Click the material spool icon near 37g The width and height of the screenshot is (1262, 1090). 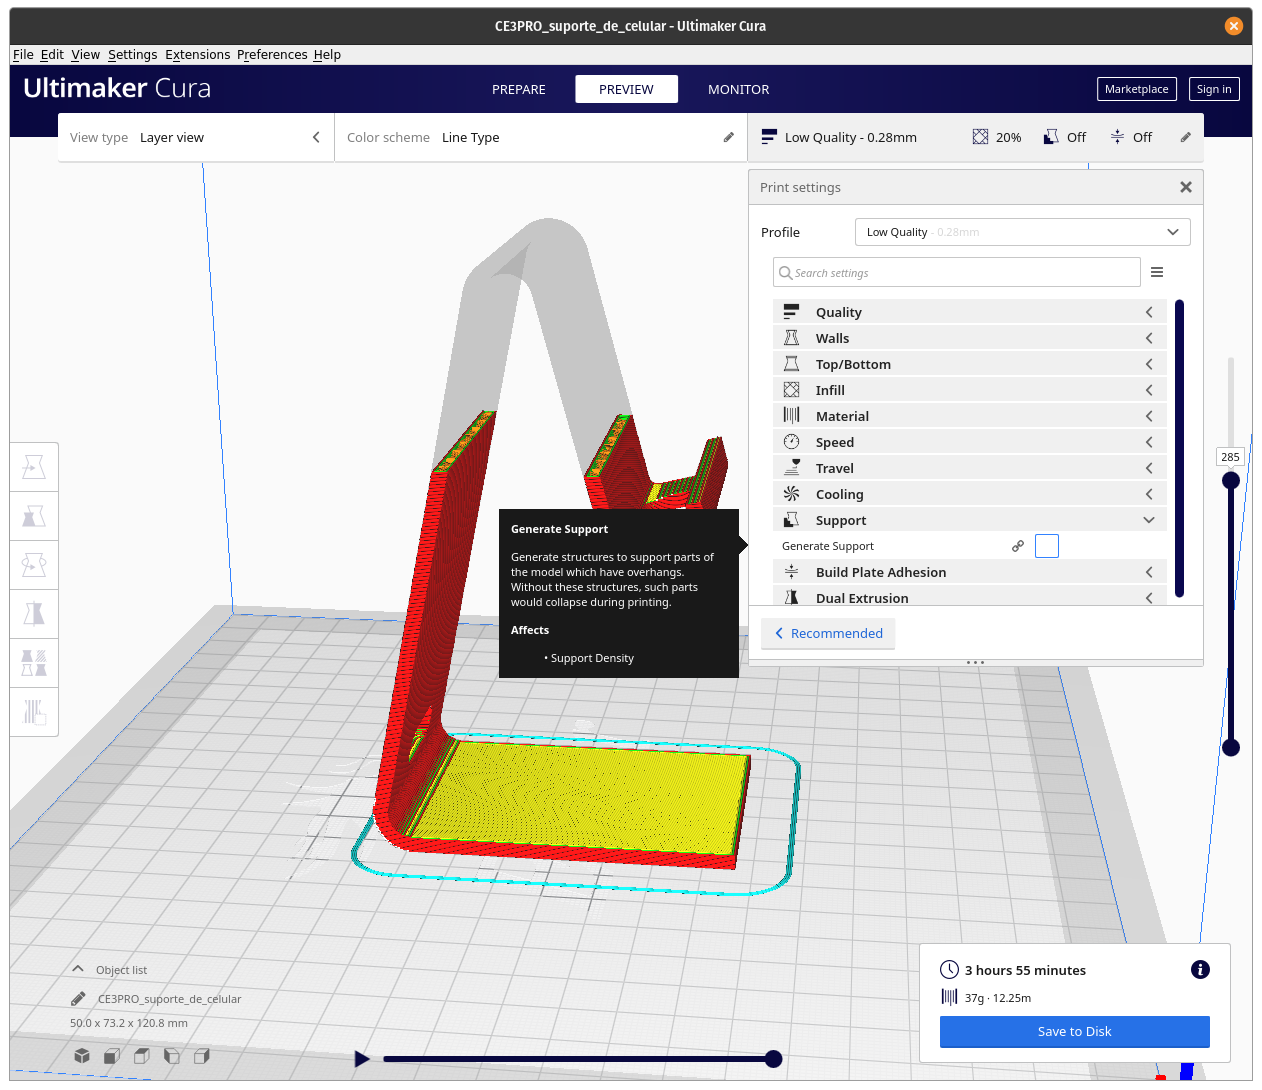point(949,997)
